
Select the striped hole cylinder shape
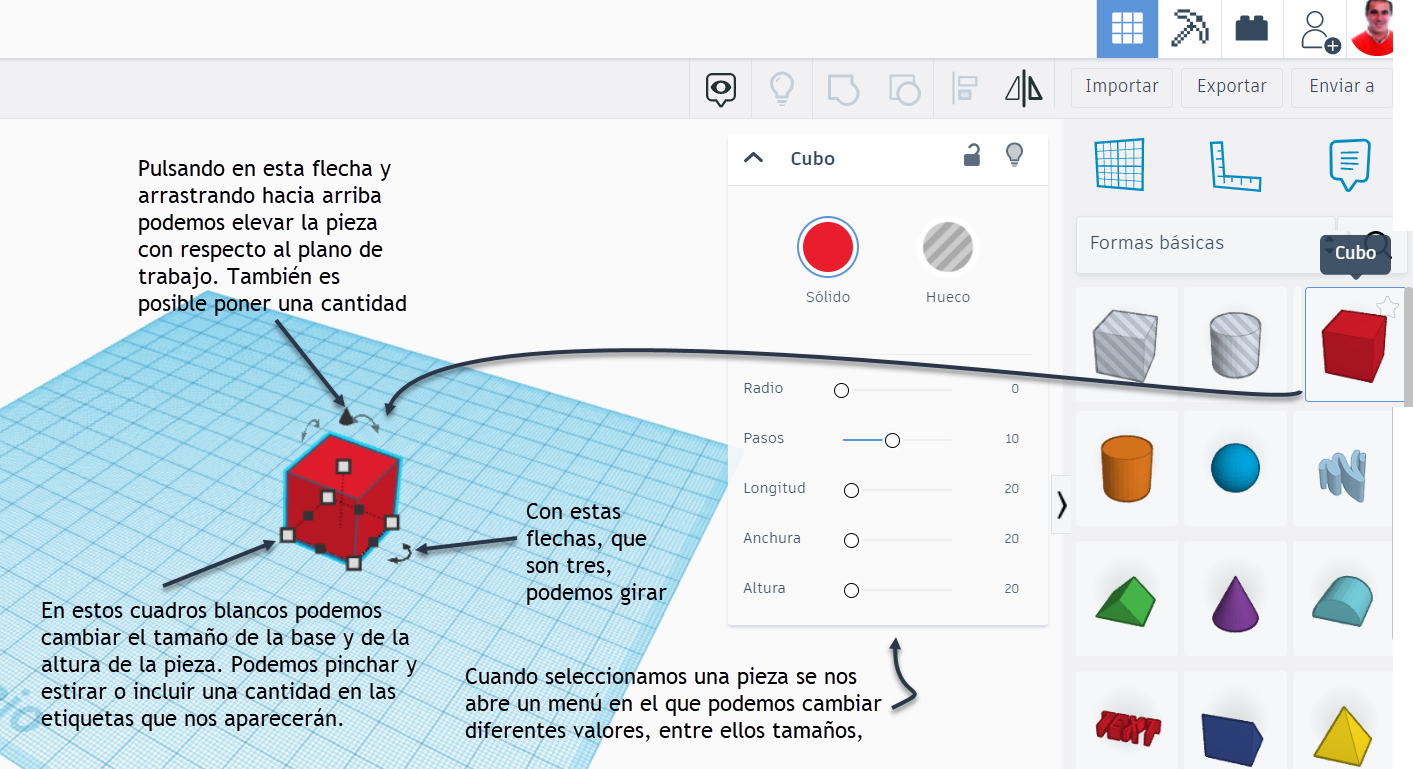click(1237, 345)
